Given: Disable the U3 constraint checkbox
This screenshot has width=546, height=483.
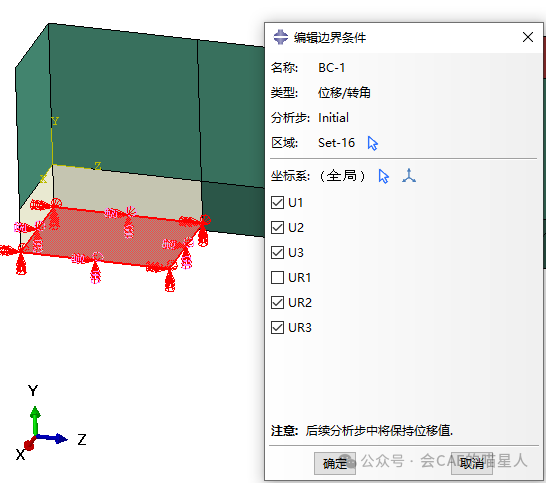Looking at the screenshot, I should coord(277,252).
